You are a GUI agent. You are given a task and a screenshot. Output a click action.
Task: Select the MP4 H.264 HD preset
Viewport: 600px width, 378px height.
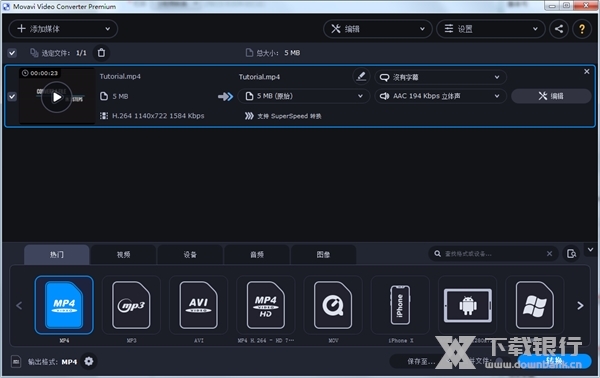[266, 305]
